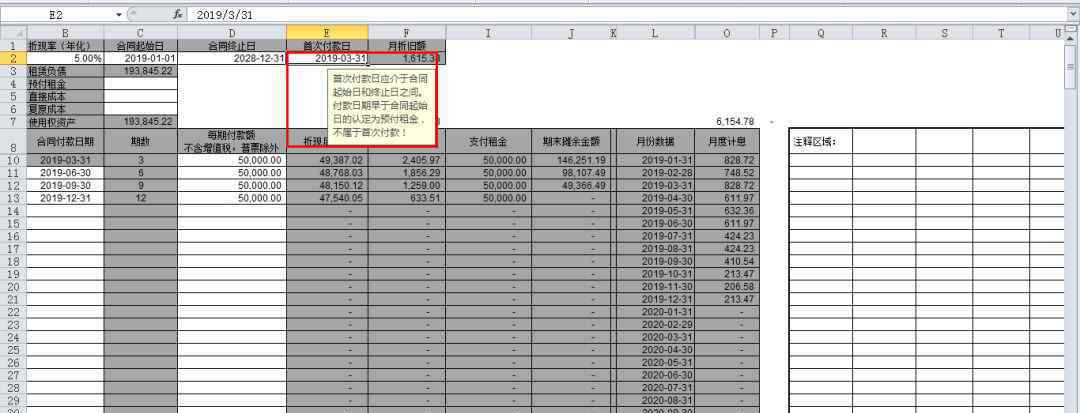Click the insert function fx icon
Image resolution: width=1080 pixels, height=413 pixels.
point(178,14)
